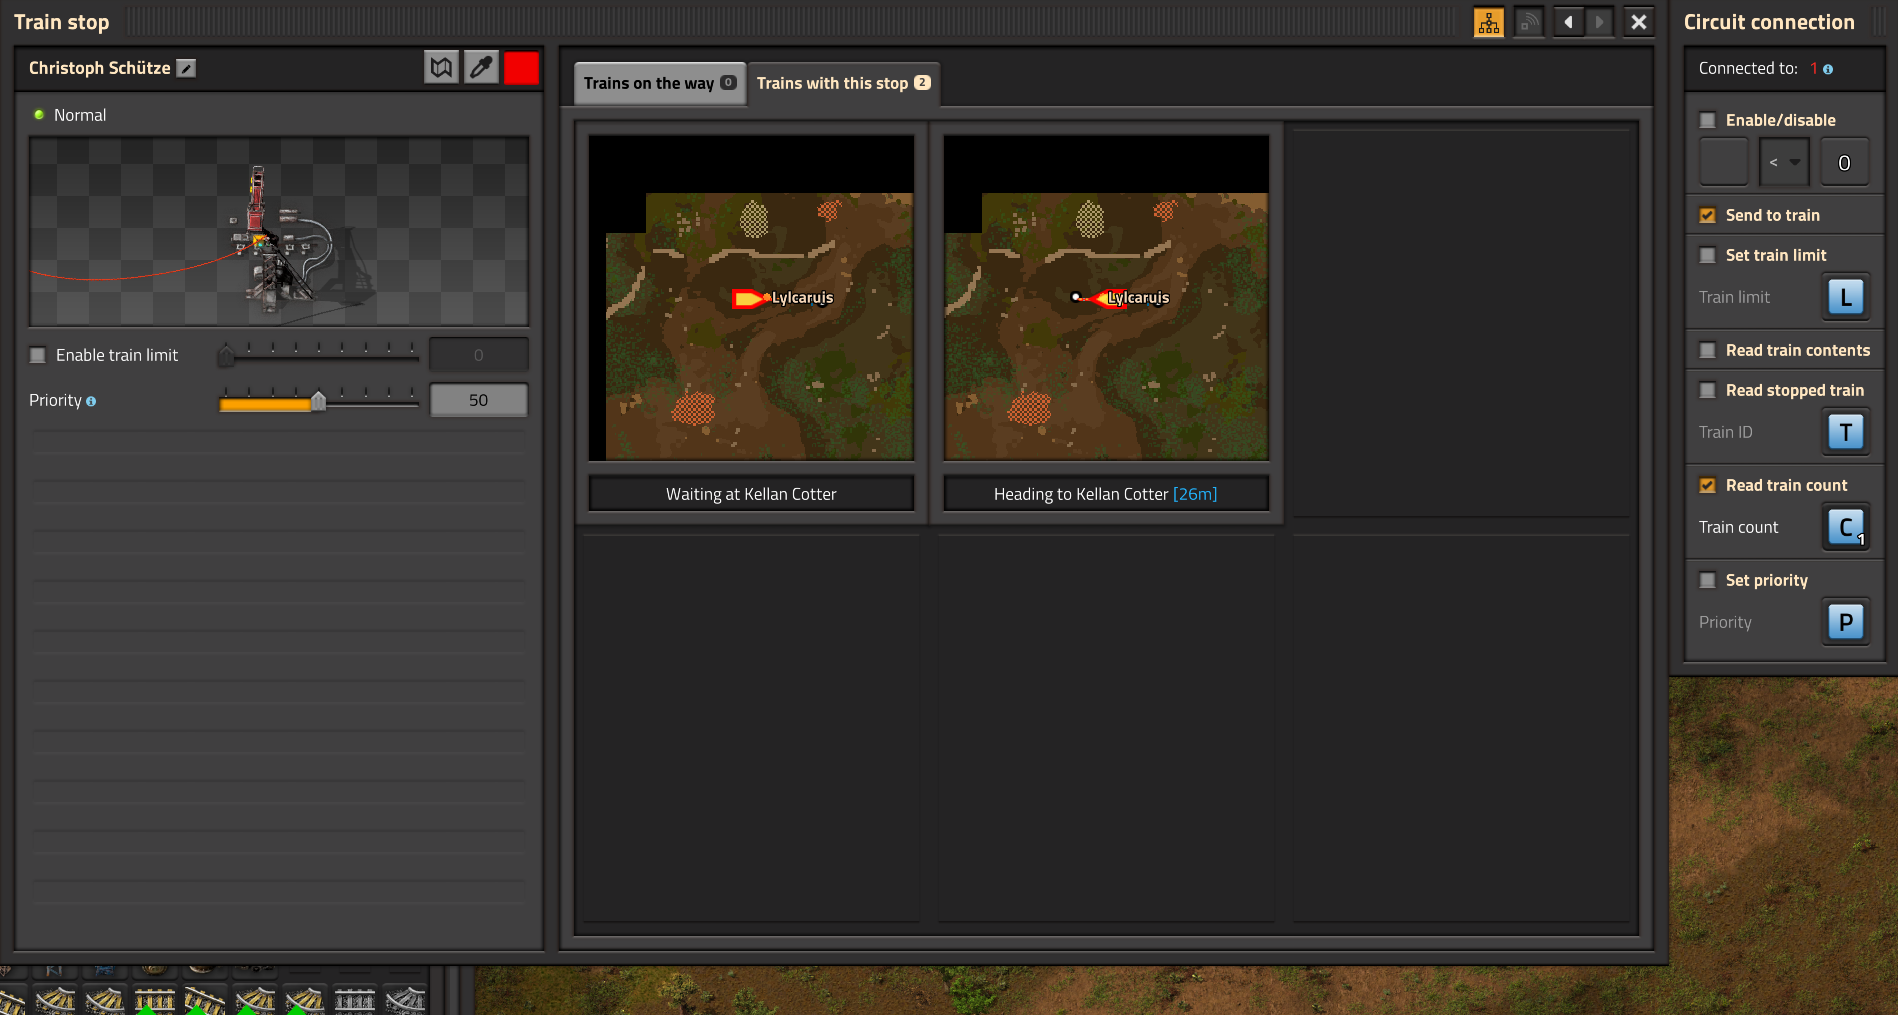Enable the train limit checkbox

pos(38,355)
